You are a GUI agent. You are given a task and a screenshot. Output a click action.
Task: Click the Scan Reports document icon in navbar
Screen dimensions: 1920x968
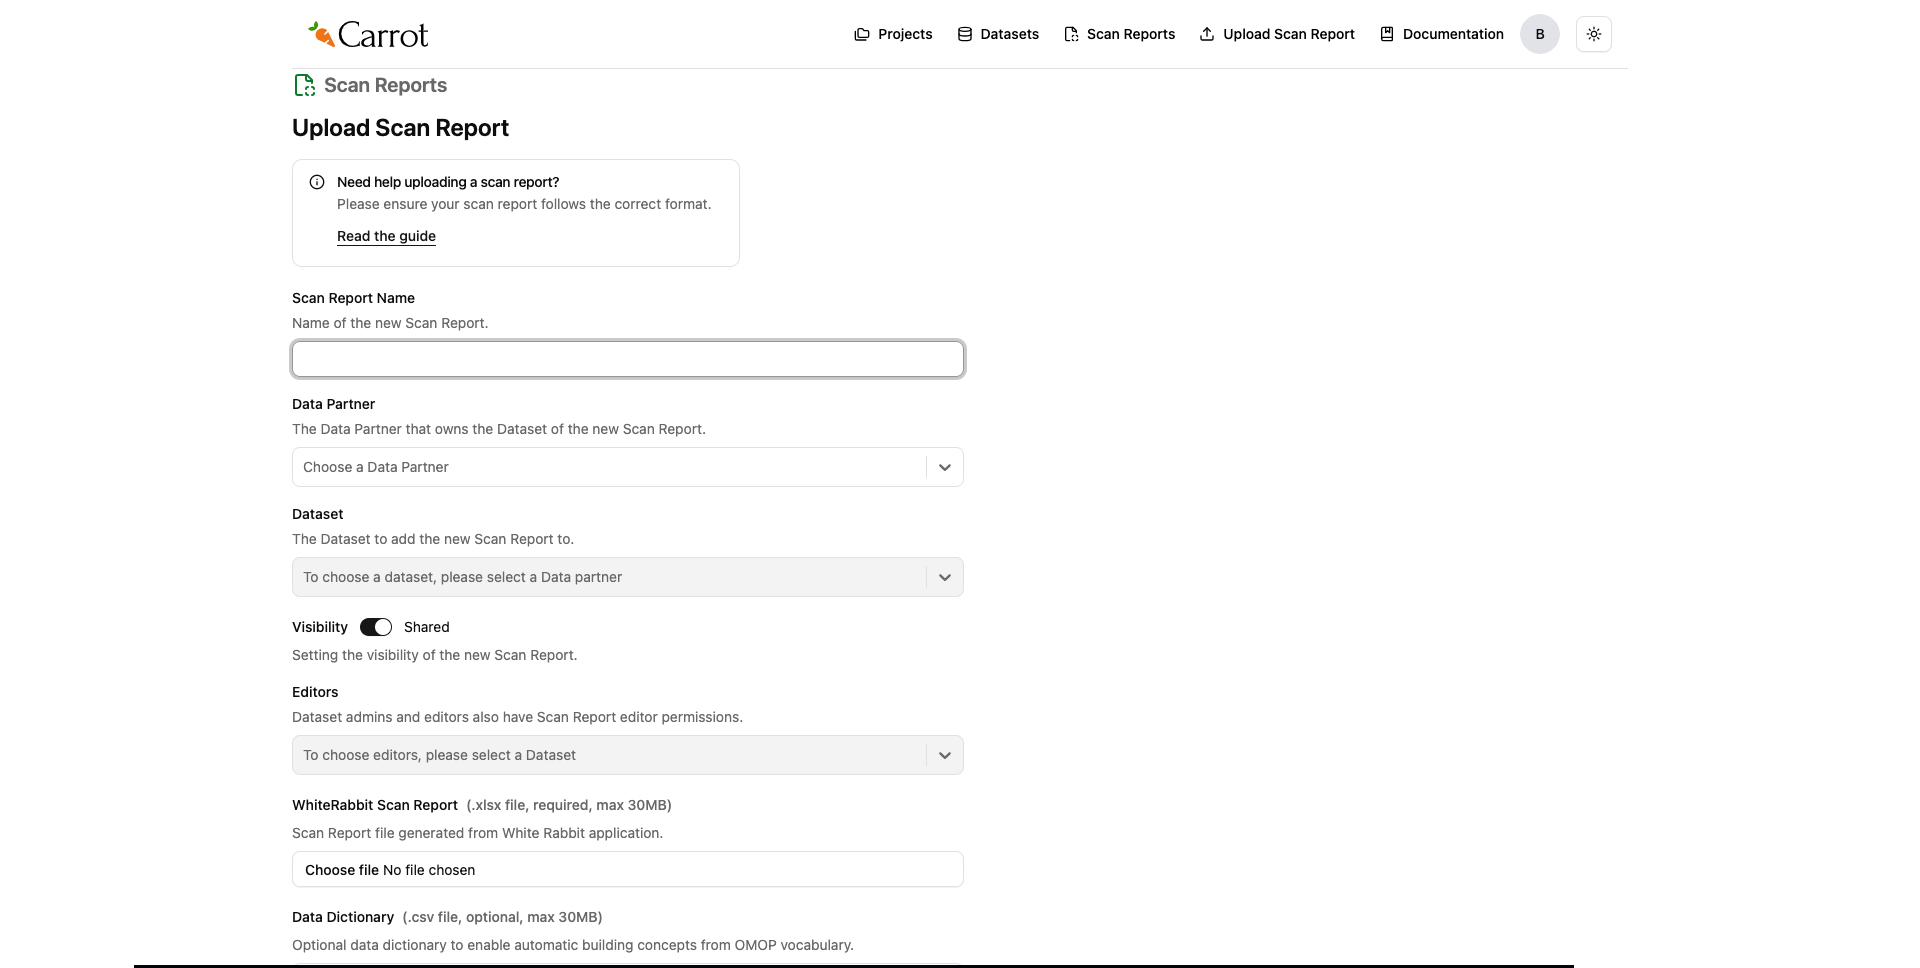pyautogui.click(x=1071, y=34)
